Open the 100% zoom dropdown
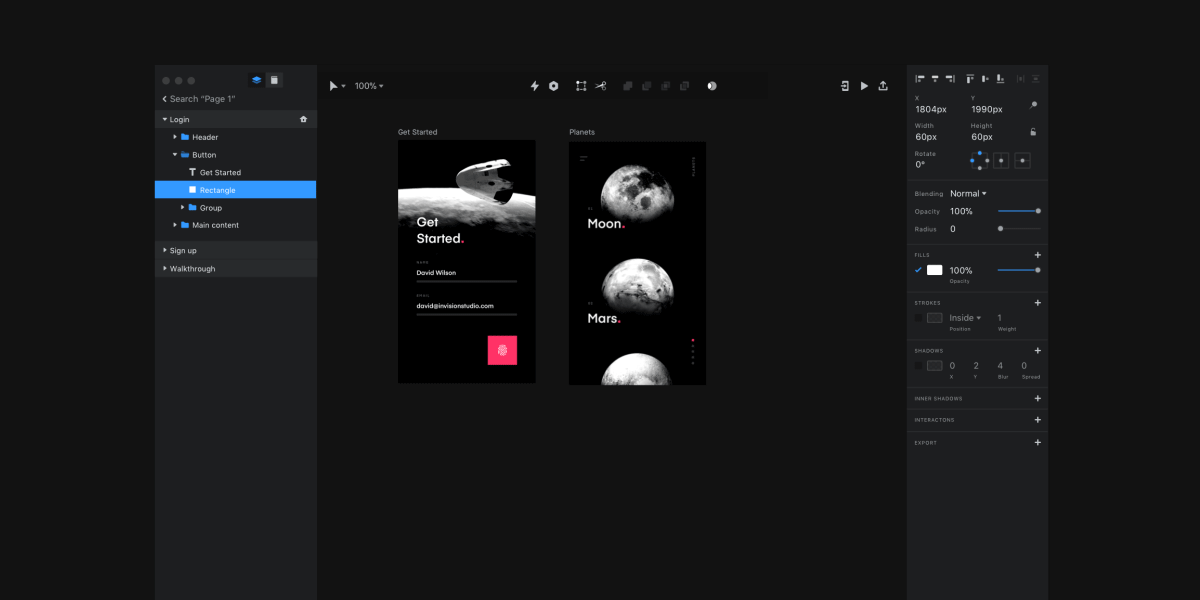The image size is (1200, 600). tap(369, 86)
